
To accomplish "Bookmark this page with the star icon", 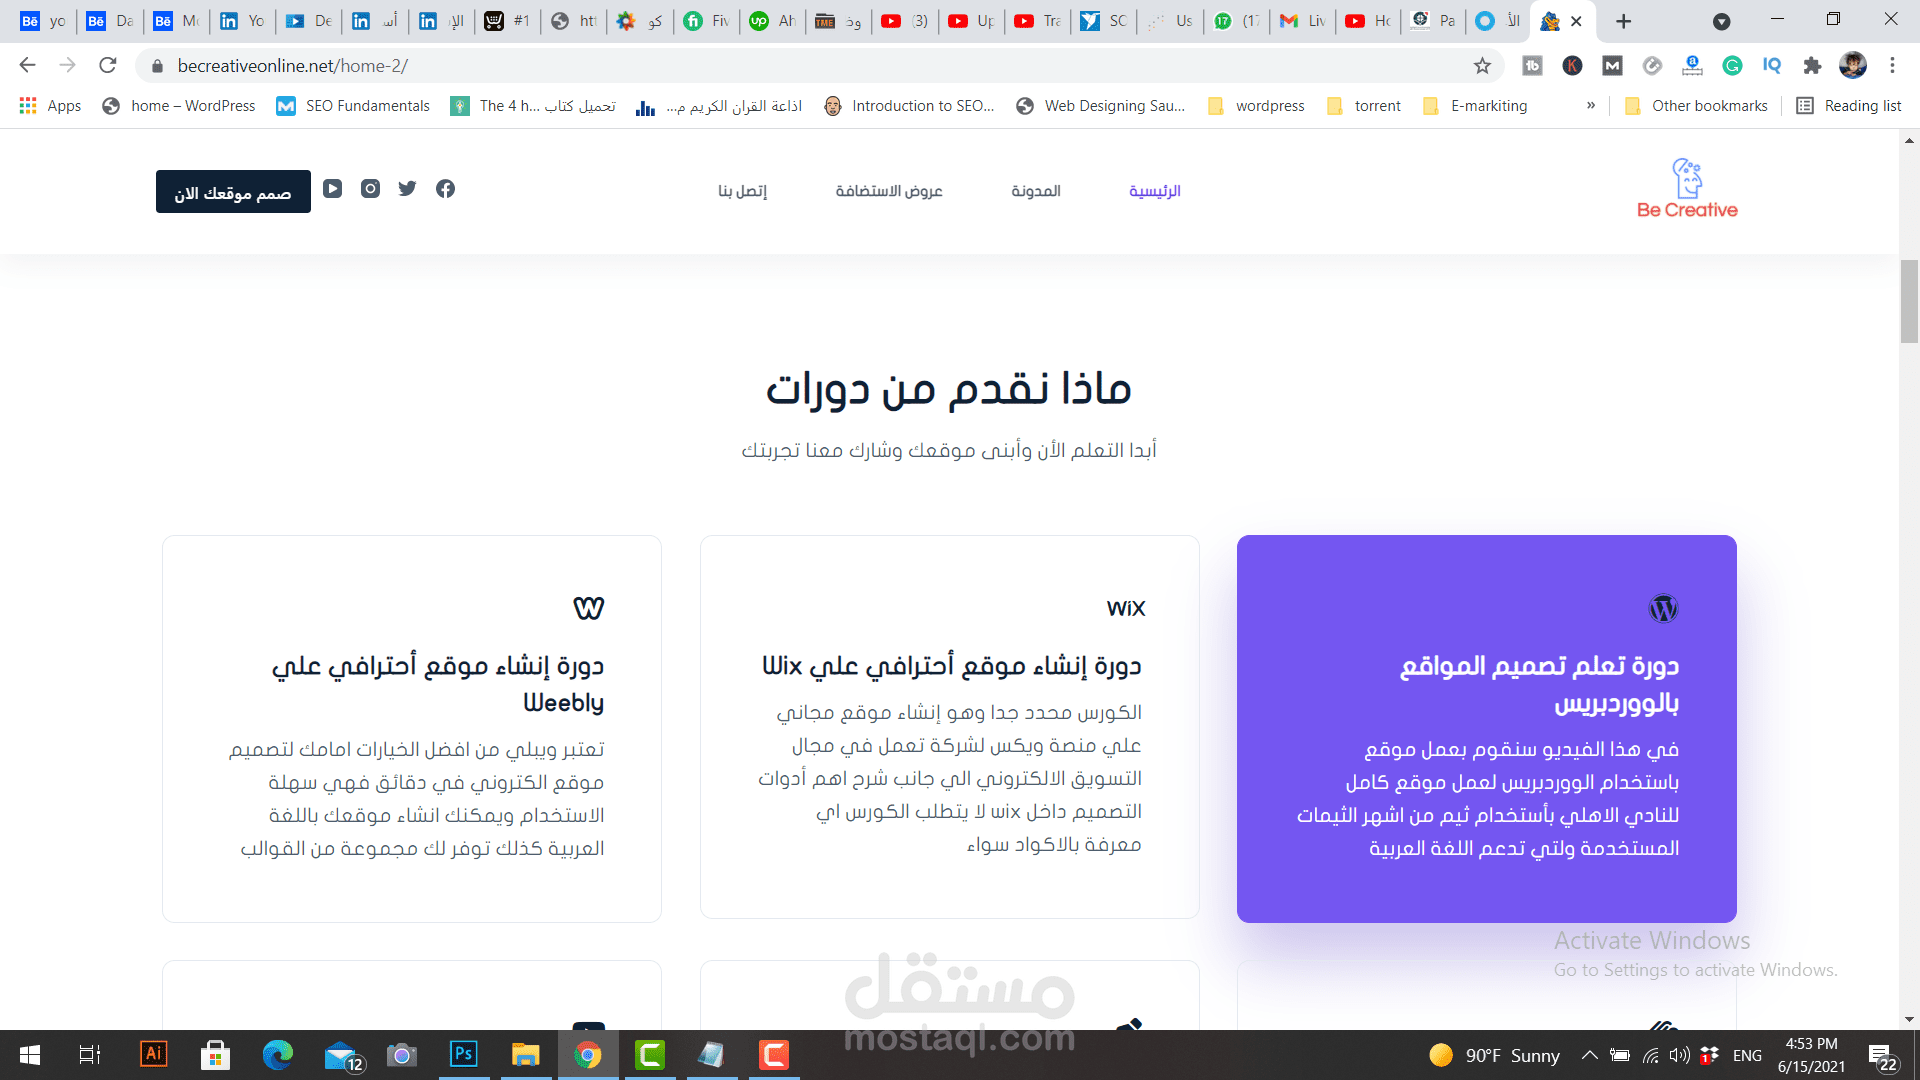I will 1482,66.
